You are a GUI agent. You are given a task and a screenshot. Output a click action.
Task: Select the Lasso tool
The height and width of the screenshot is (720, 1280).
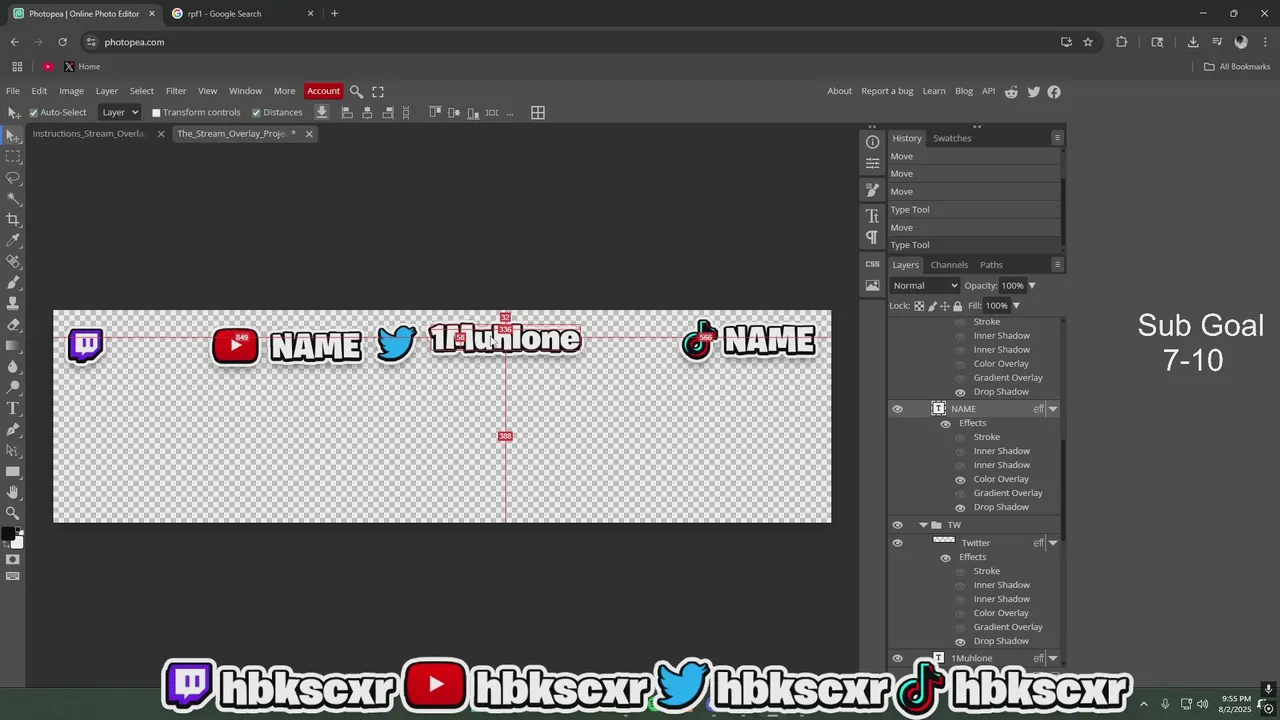13,177
